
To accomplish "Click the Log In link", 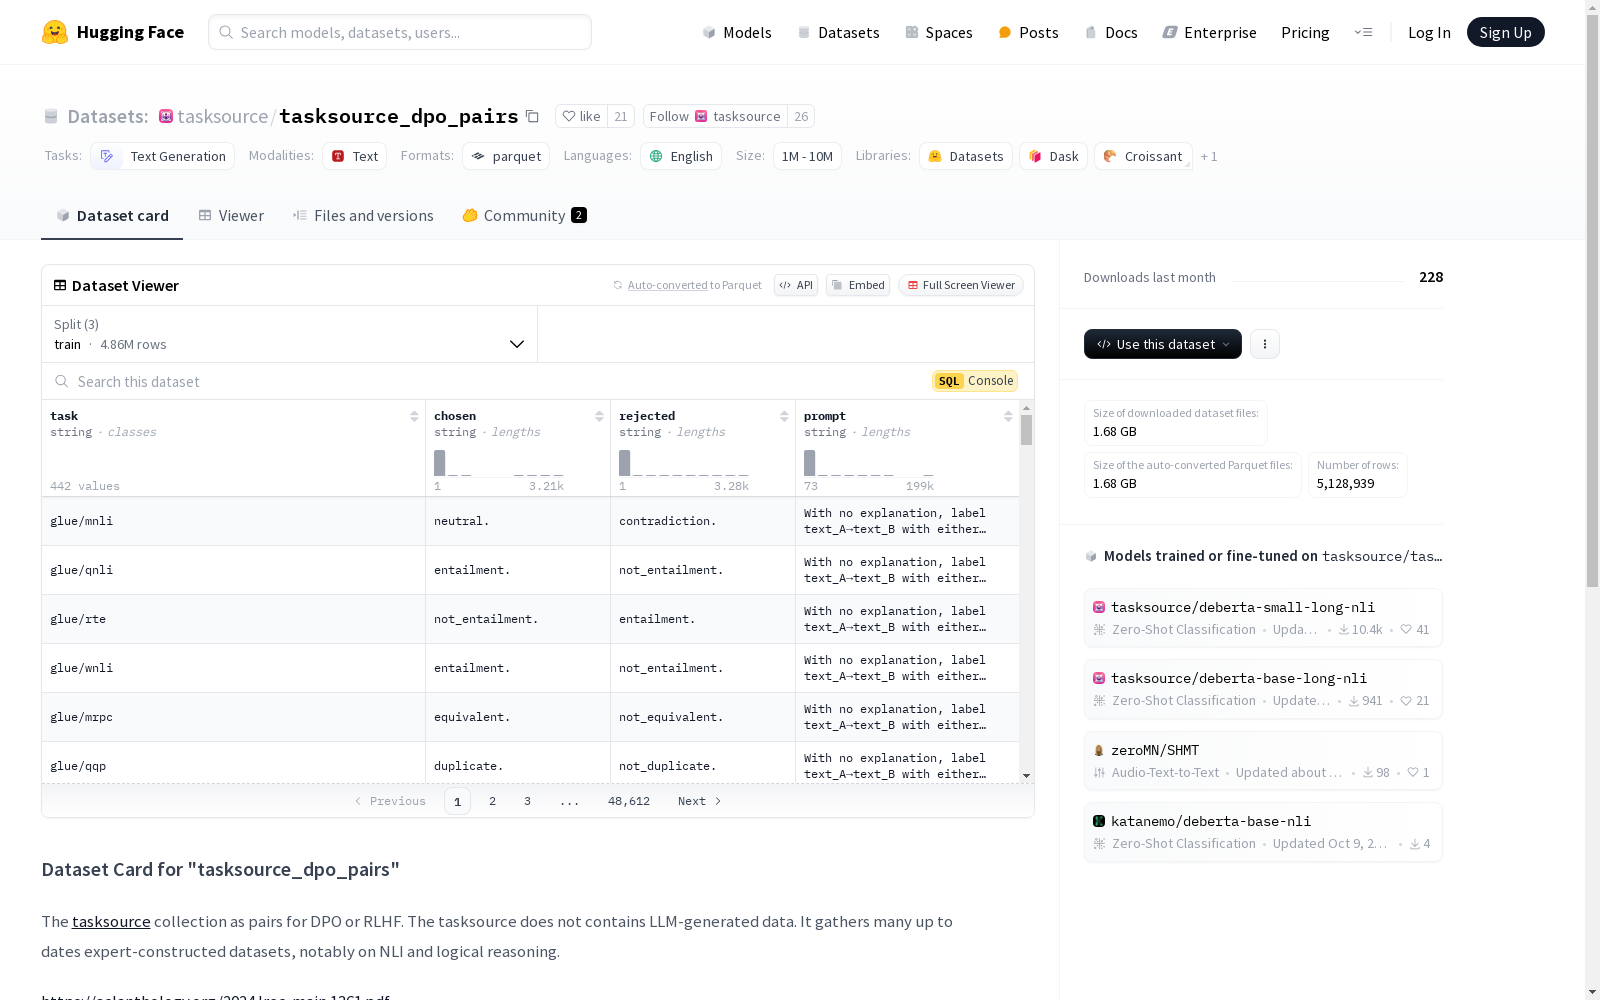I will pyautogui.click(x=1429, y=32).
